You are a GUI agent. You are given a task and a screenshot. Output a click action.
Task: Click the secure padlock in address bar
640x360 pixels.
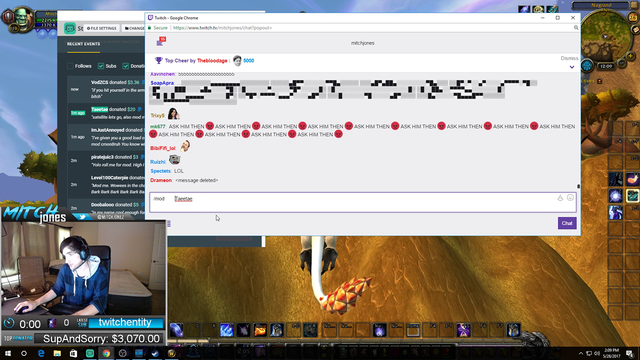point(150,28)
